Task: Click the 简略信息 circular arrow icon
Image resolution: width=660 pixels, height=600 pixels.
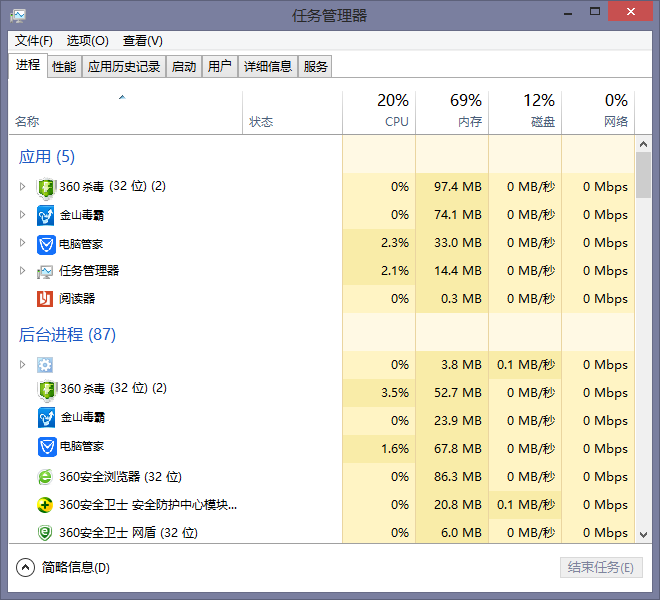Action: pos(25,568)
